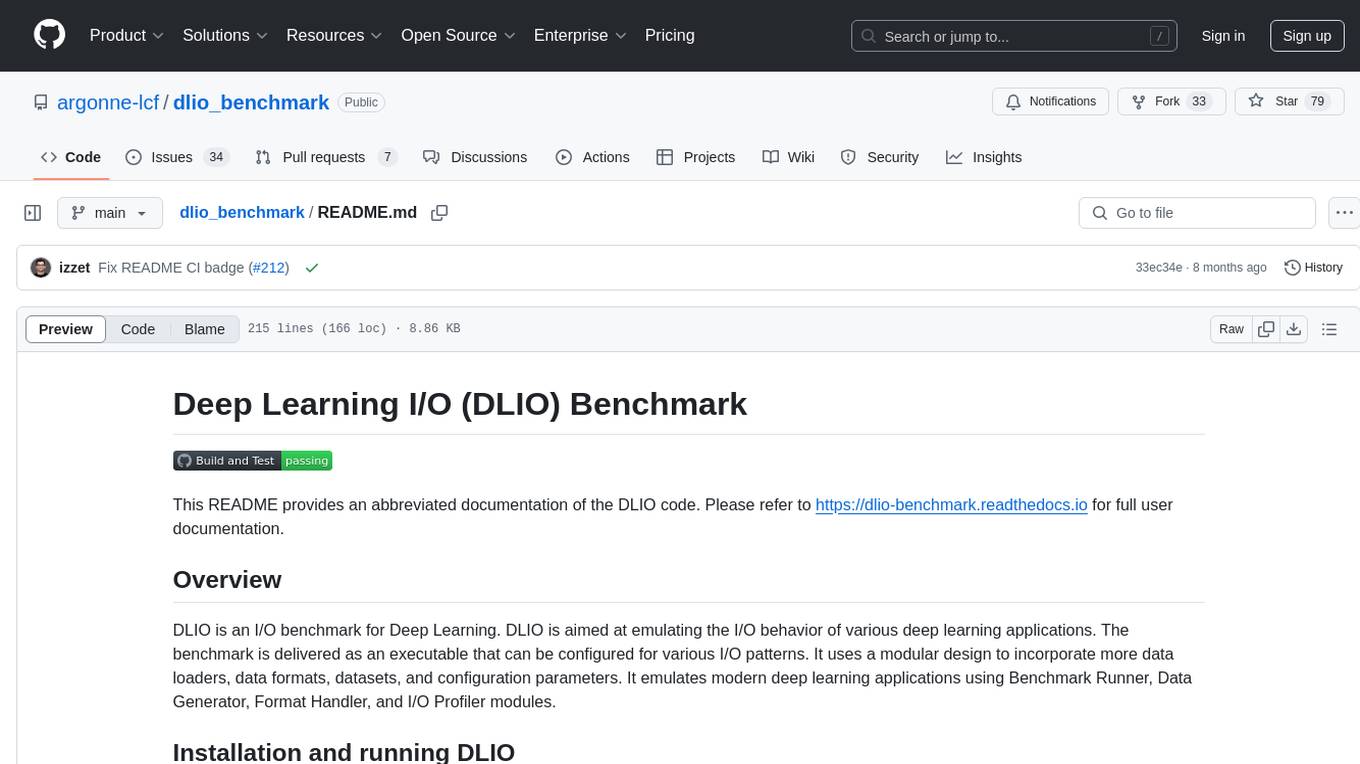
Task: Open the Insights tab
Action: coord(984,157)
